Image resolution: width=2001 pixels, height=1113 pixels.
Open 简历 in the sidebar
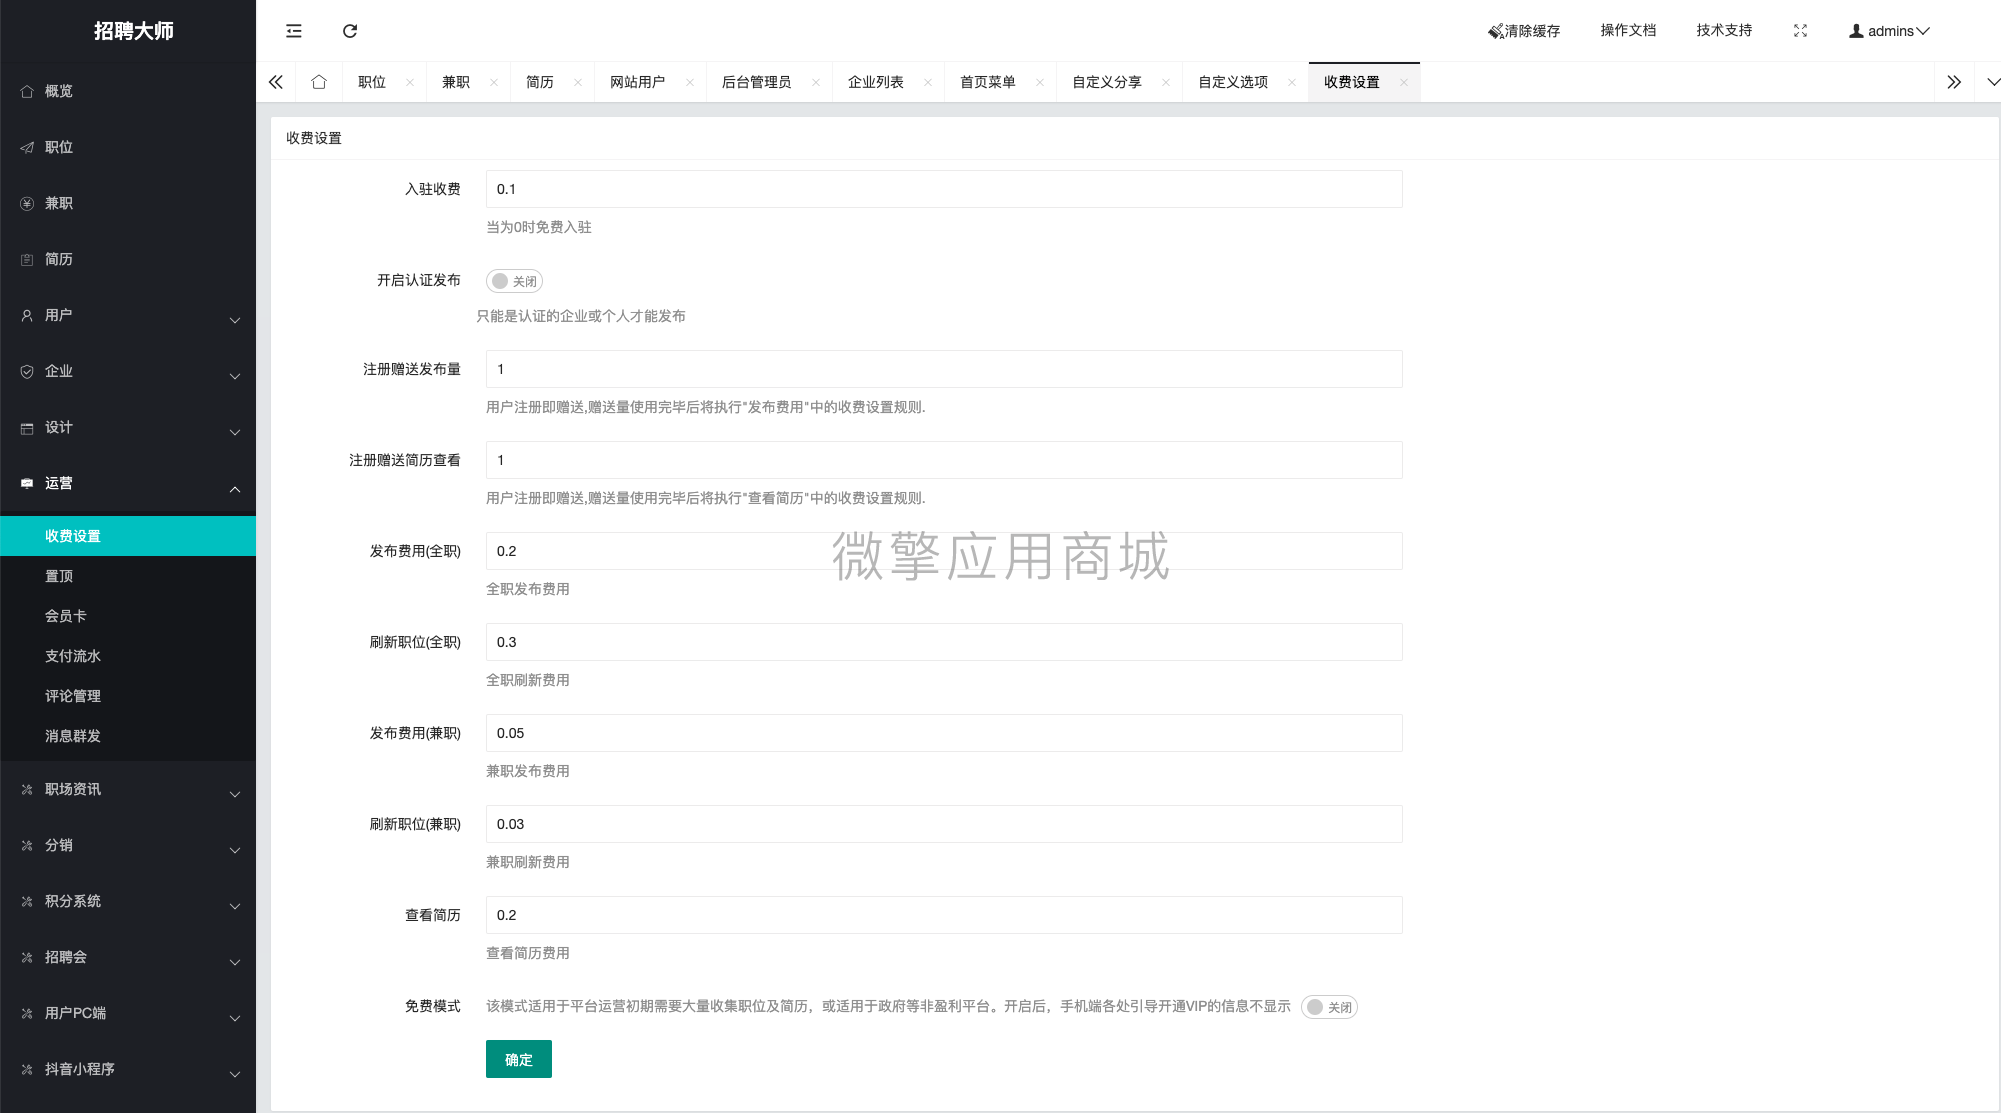pyautogui.click(x=128, y=259)
